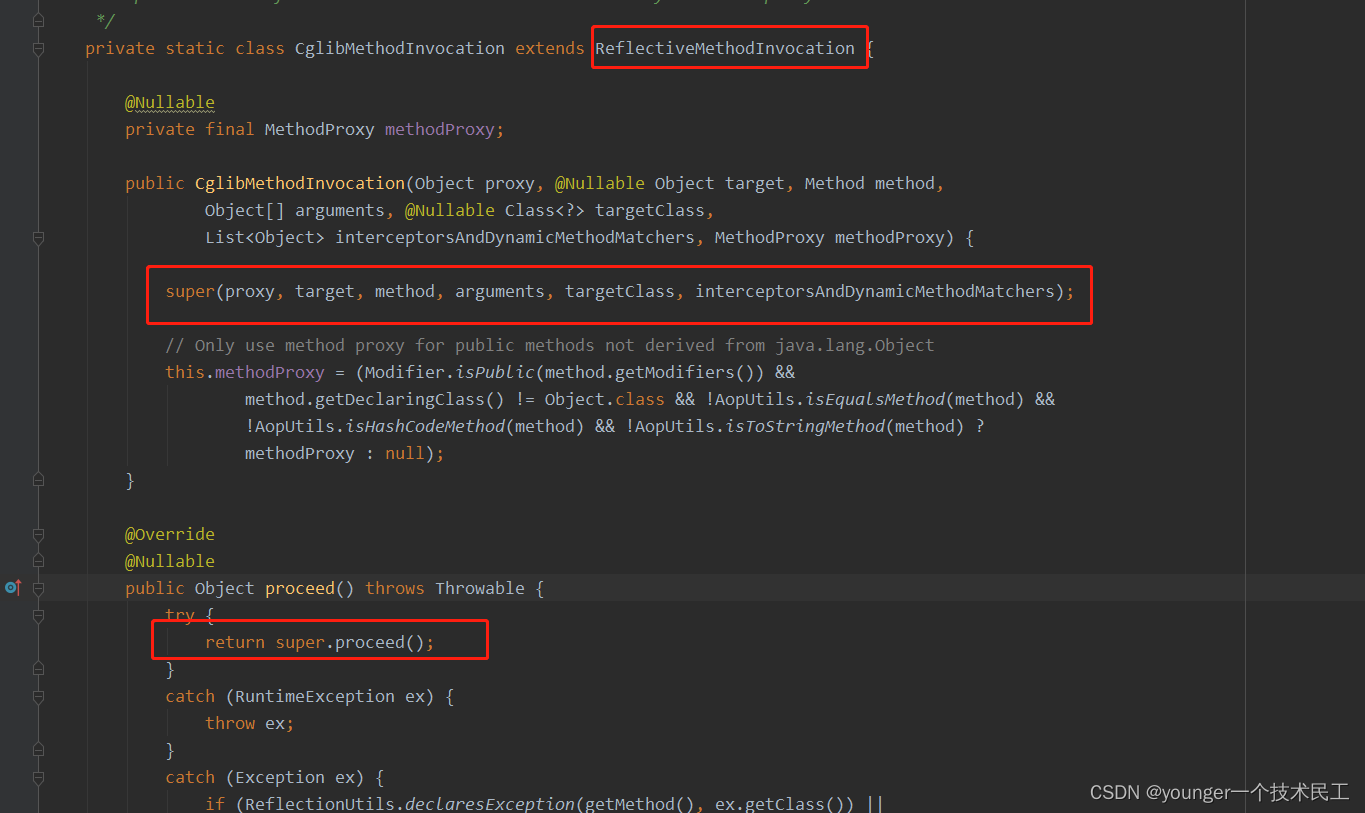Click the ReflectionUtils class name
The width and height of the screenshot is (1365, 813).
pos(320,804)
